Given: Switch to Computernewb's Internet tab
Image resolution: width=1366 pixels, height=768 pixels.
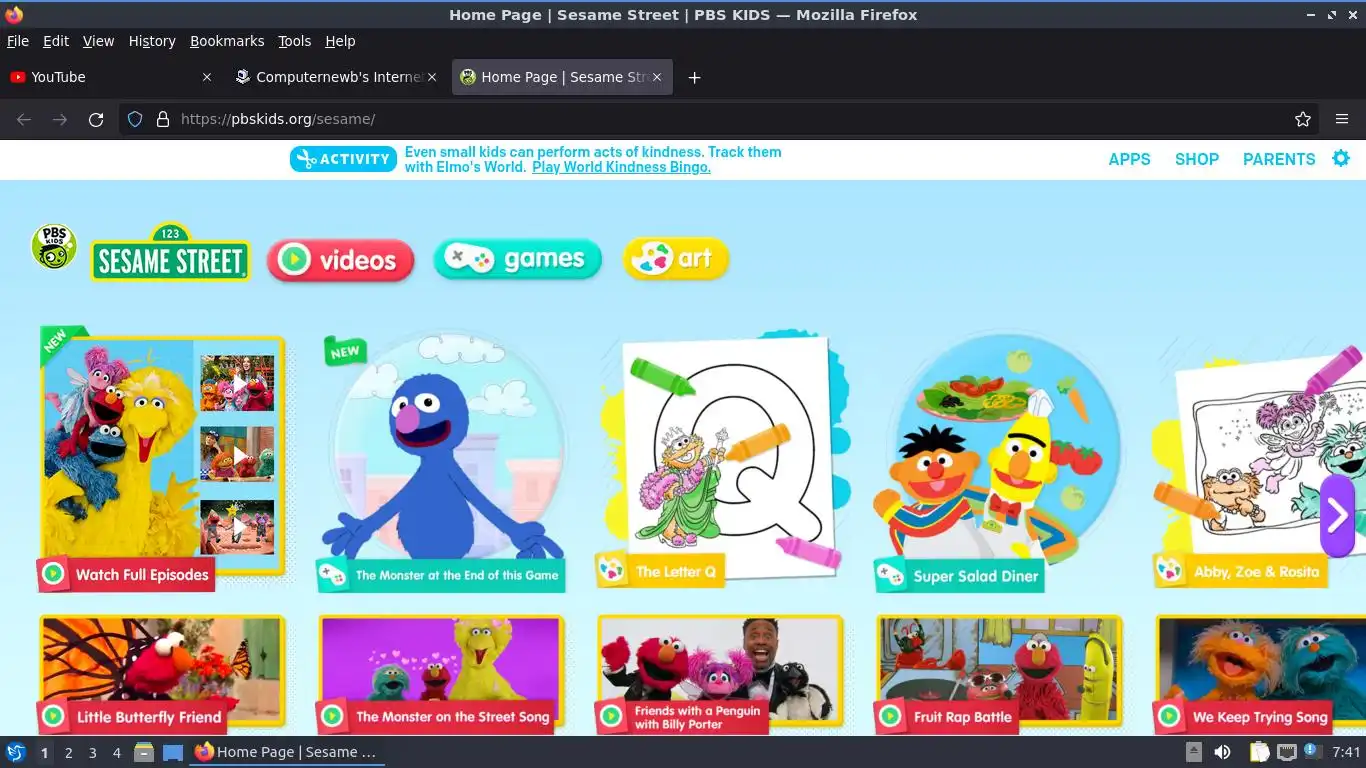Looking at the screenshot, I should pos(337,77).
